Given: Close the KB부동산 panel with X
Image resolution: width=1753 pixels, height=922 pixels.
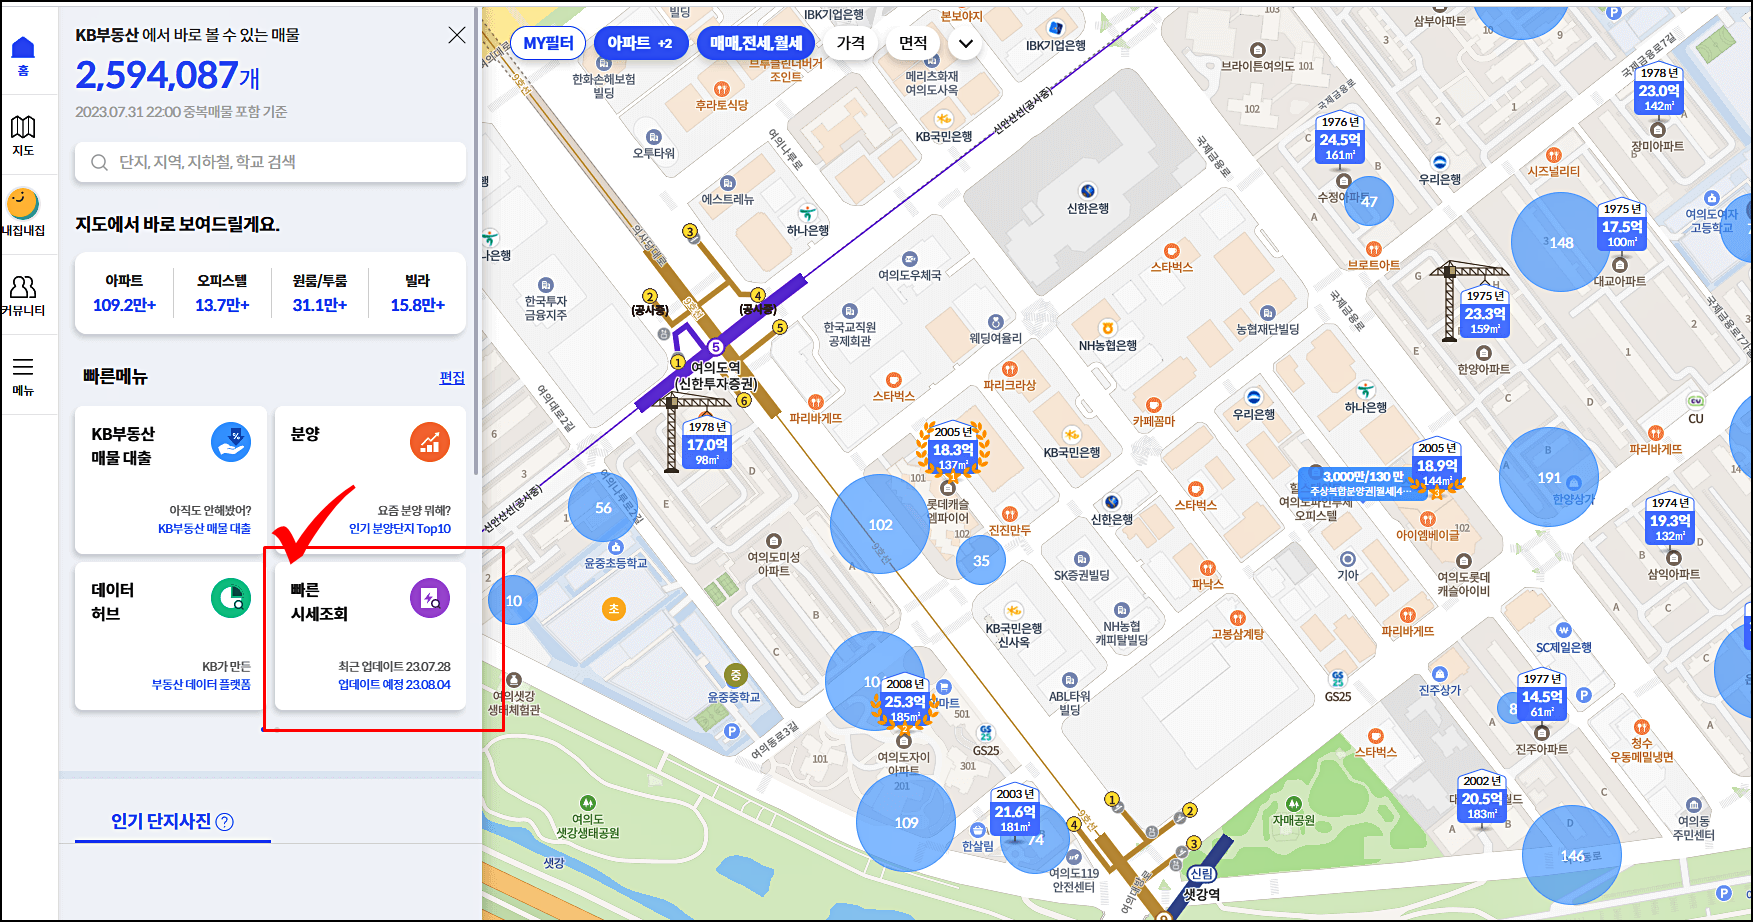Looking at the screenshot, I should 457,35.
